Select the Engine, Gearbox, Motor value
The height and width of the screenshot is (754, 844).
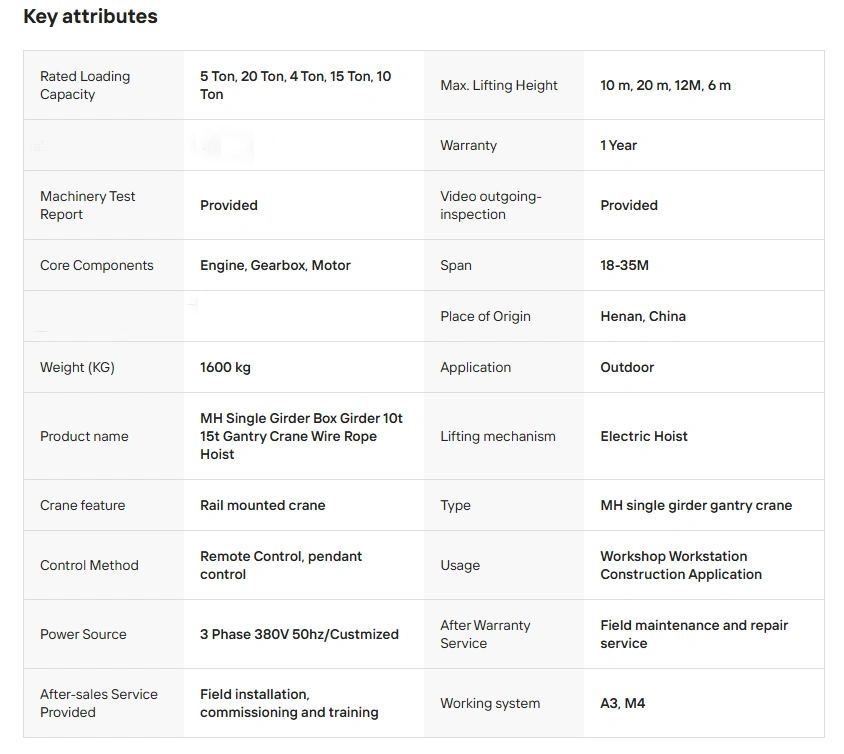pyautogui.click(x=275, y=265)
